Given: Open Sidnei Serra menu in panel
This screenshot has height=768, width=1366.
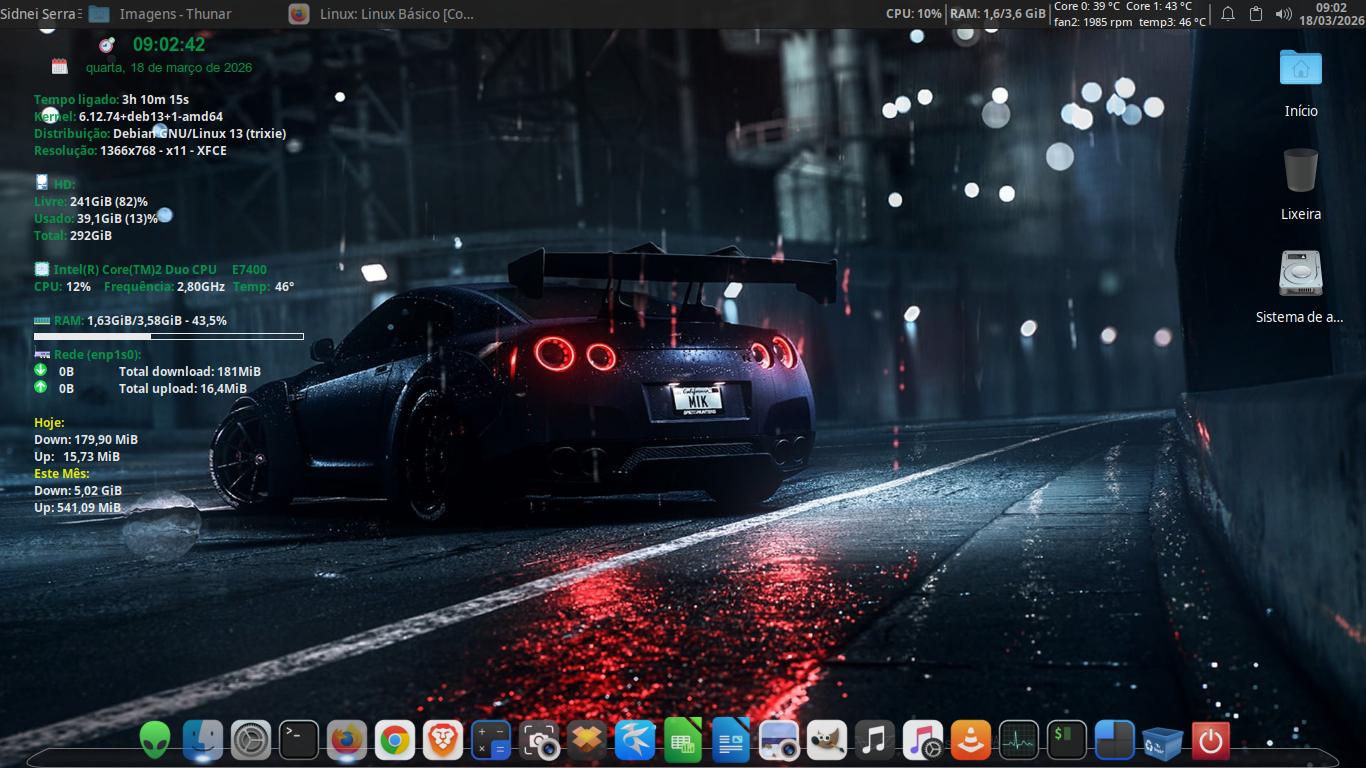Looking at the screenshot, I should tap(38, 14).
